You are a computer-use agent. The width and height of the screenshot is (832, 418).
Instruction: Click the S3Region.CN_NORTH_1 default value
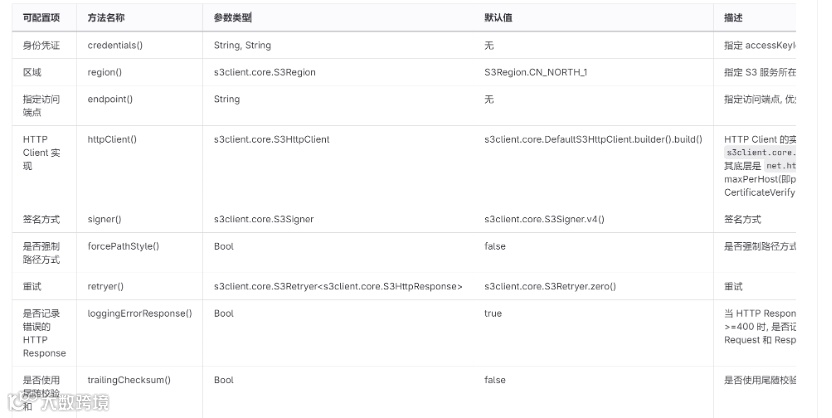(x=535, y=72)
